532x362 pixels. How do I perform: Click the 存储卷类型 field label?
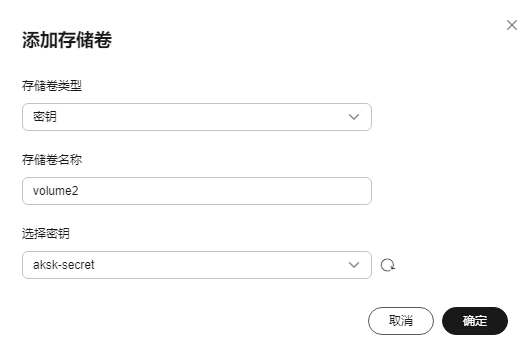[52, 85]
